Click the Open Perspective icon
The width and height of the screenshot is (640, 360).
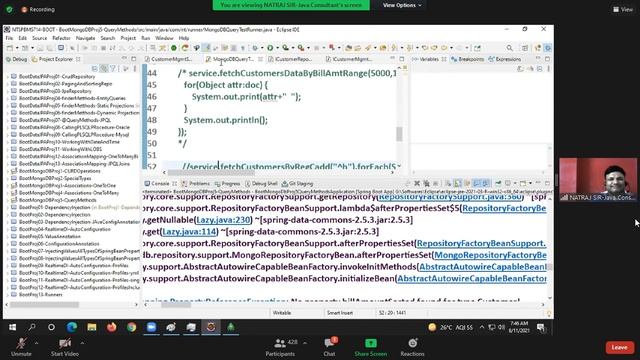(x=525, y=48)
